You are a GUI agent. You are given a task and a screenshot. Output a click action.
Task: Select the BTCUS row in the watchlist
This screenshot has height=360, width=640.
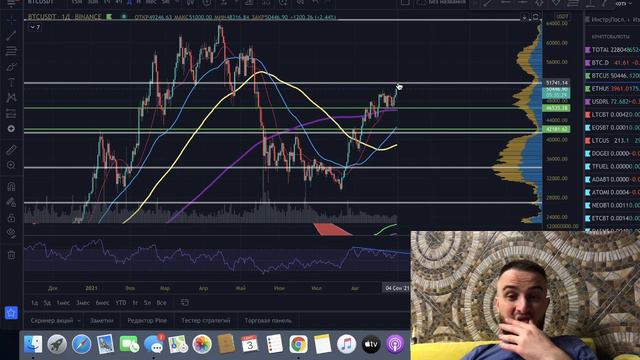coord(612,76)
